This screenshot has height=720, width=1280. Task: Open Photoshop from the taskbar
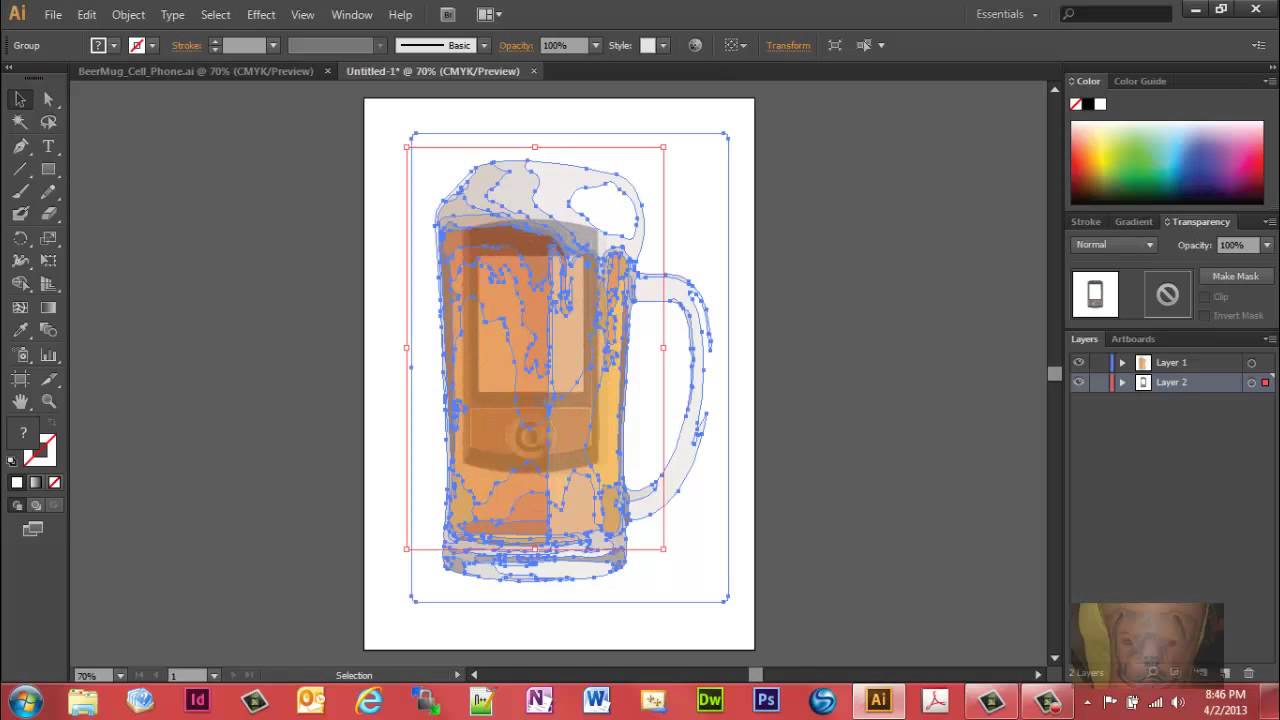[x=766, y=700]
